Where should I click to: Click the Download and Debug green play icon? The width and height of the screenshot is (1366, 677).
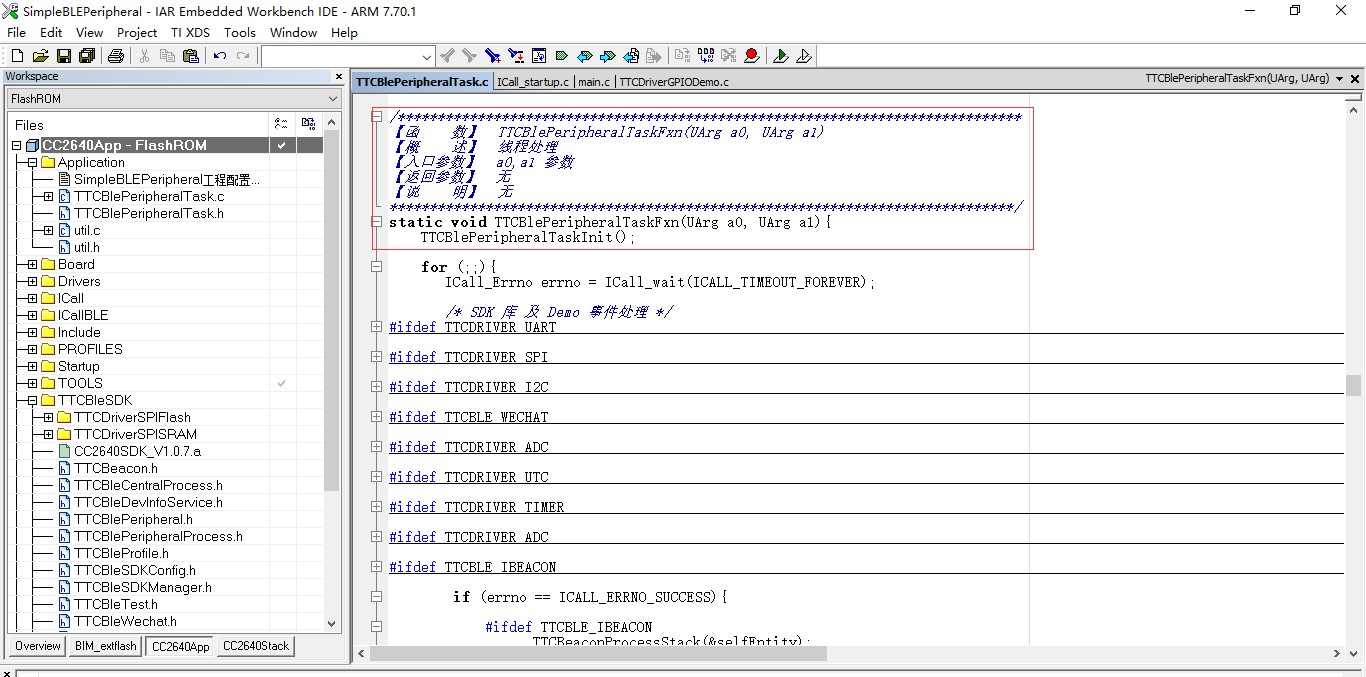pos(781,56)
